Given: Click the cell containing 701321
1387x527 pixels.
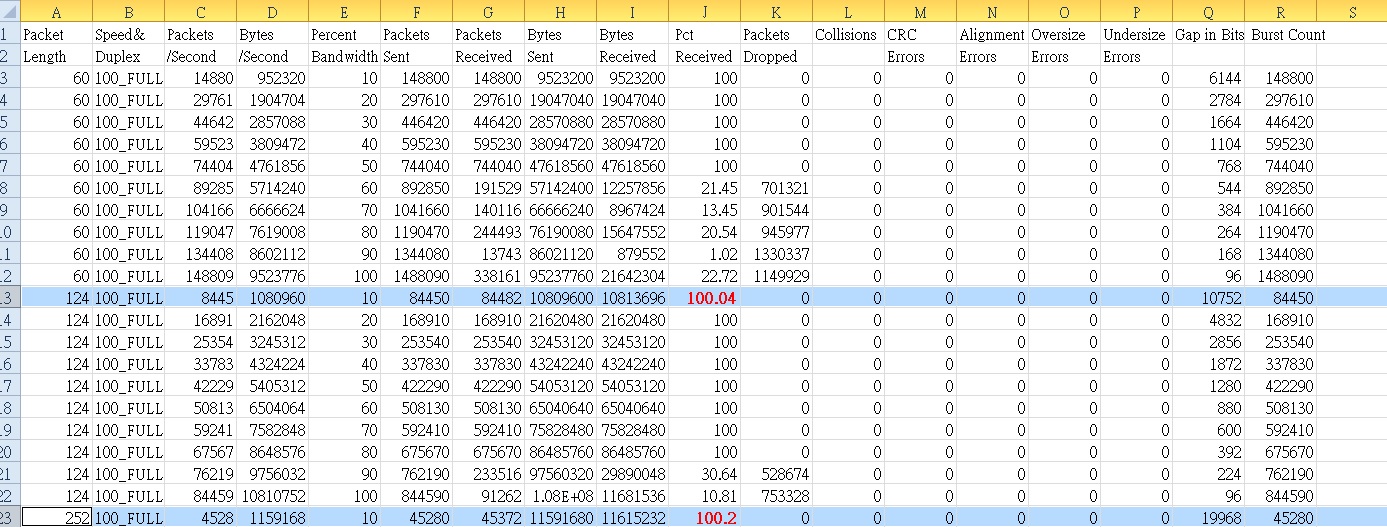Looking at the screenshot, I should pyautogui.click(x=776, y=188).
